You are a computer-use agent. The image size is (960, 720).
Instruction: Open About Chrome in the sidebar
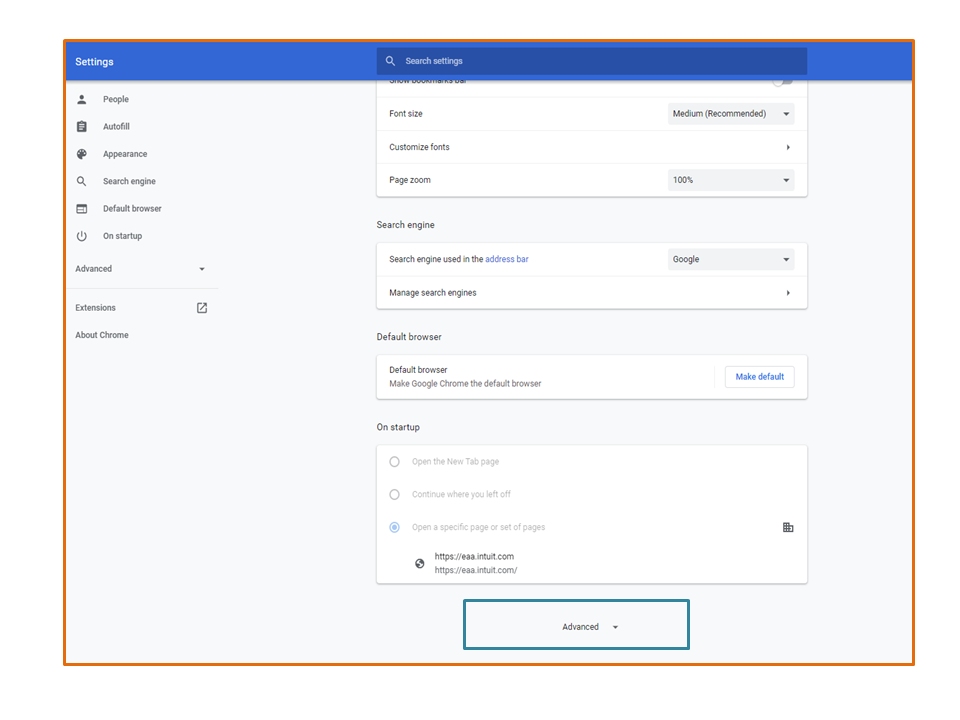click(102, 335)
